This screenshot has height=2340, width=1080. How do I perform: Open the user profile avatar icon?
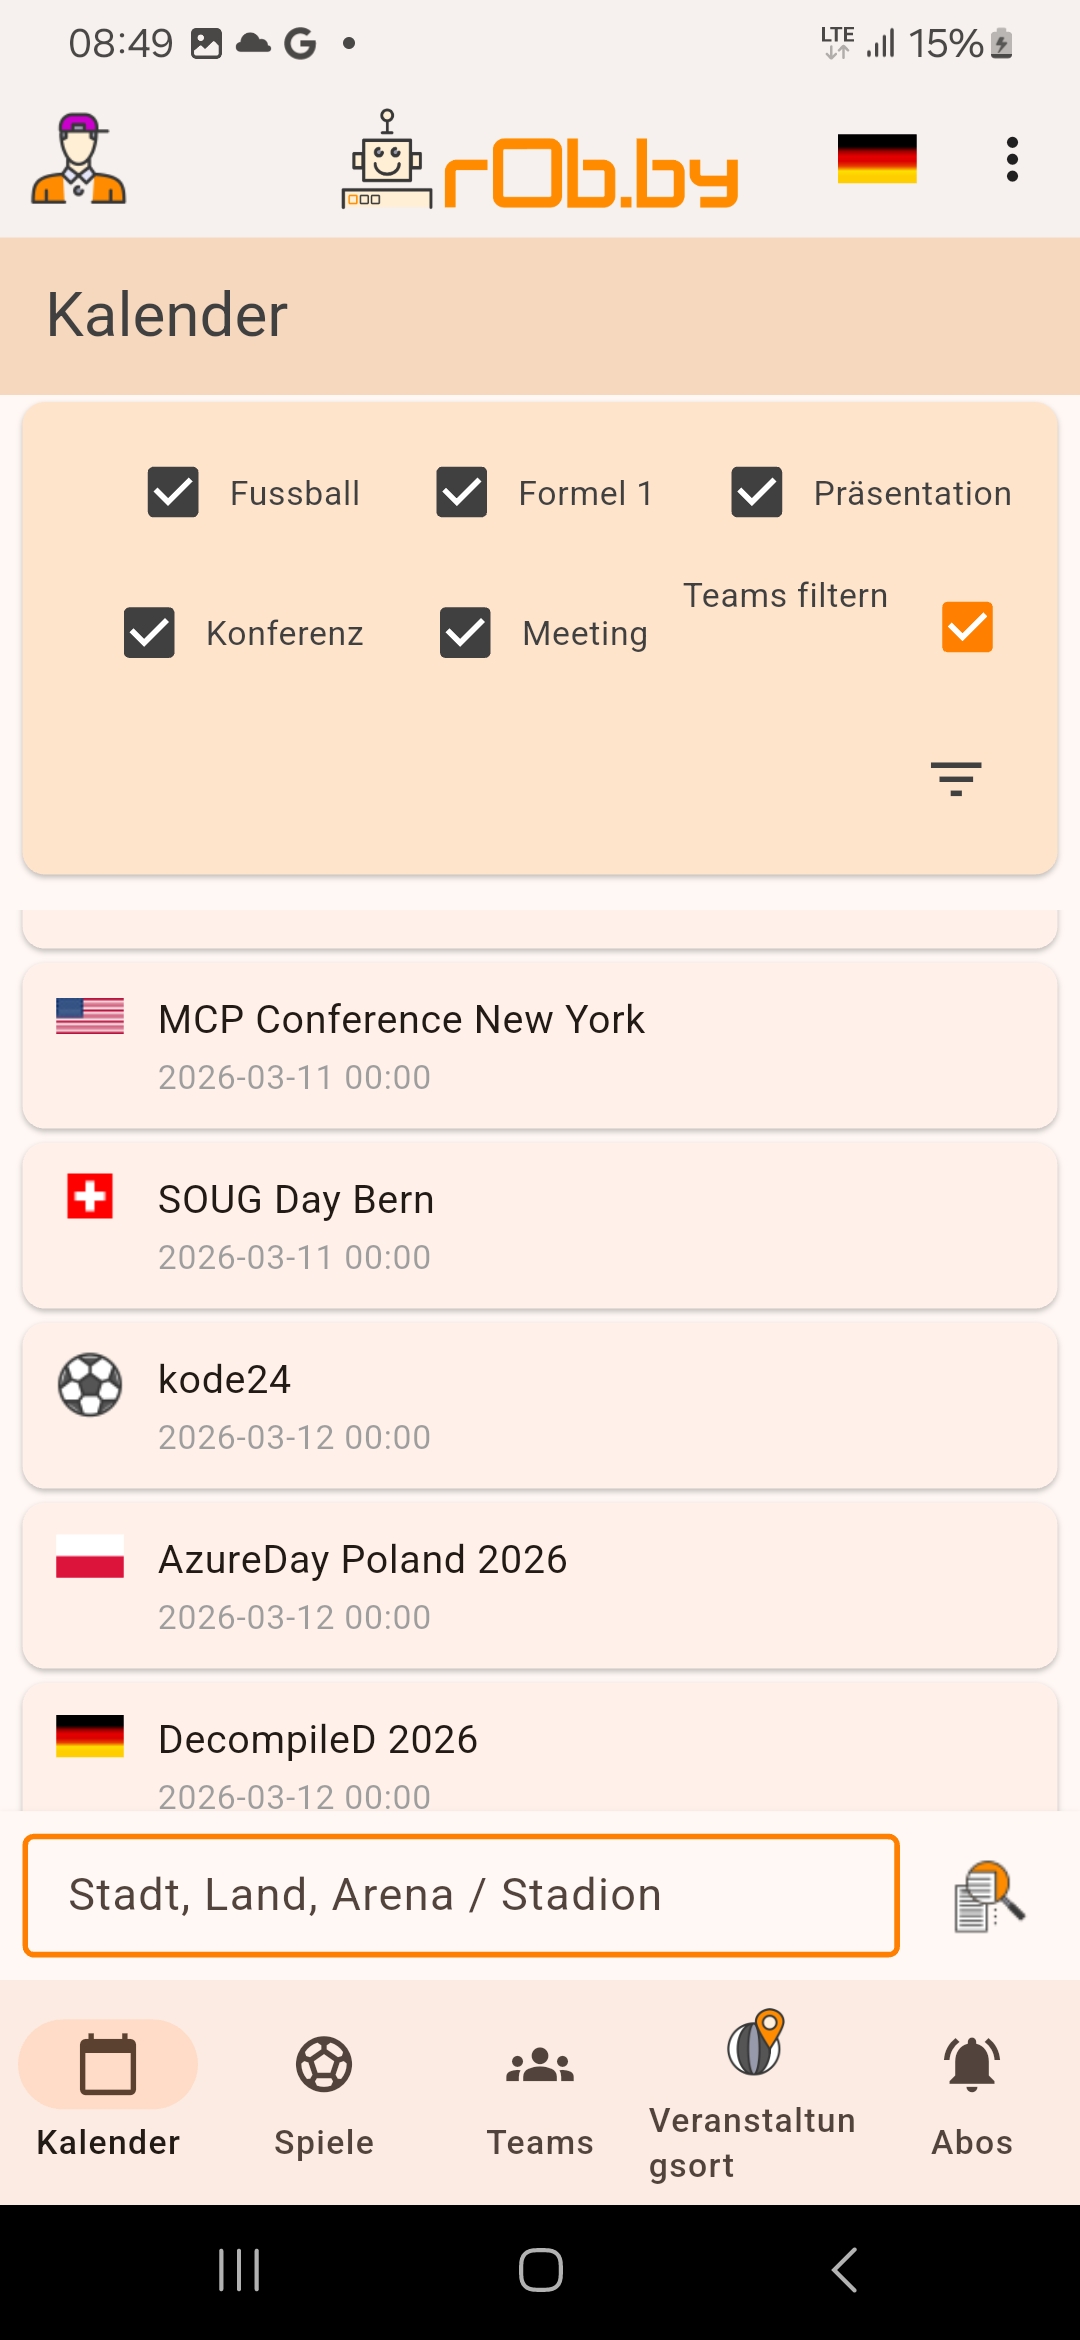click(x=78, y=160)
